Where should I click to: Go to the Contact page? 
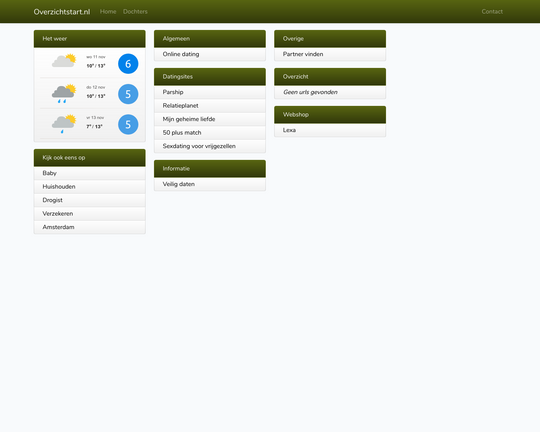point(492,11)
